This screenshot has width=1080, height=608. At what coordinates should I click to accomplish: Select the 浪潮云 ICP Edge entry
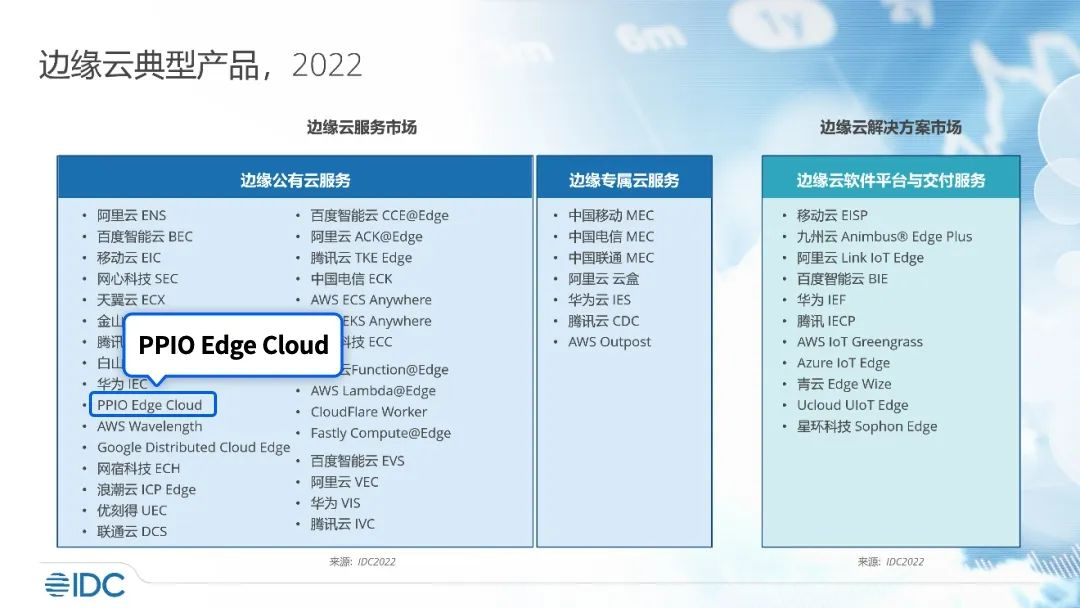coord(147,490)
